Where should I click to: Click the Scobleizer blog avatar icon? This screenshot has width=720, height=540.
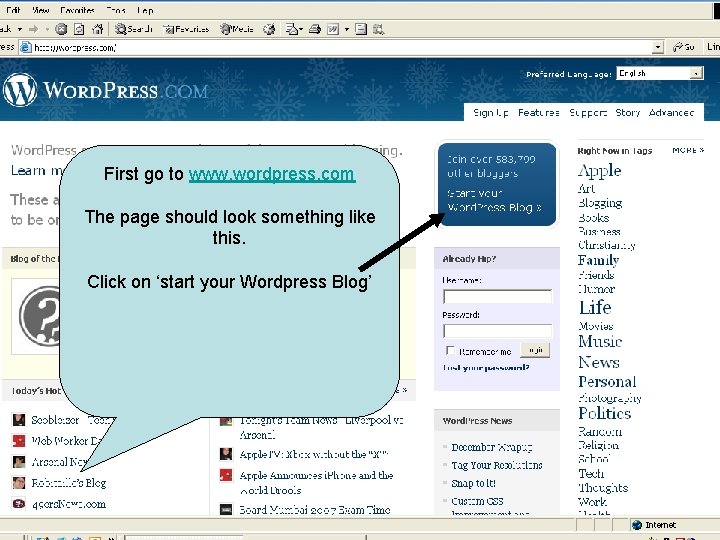point(19,420)
